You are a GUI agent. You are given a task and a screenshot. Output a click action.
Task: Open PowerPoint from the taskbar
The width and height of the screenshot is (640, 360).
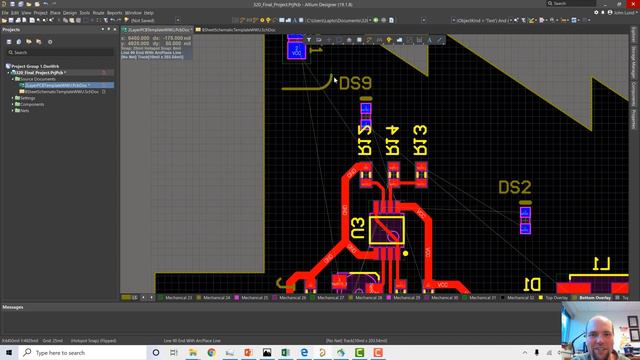(248, 352)
